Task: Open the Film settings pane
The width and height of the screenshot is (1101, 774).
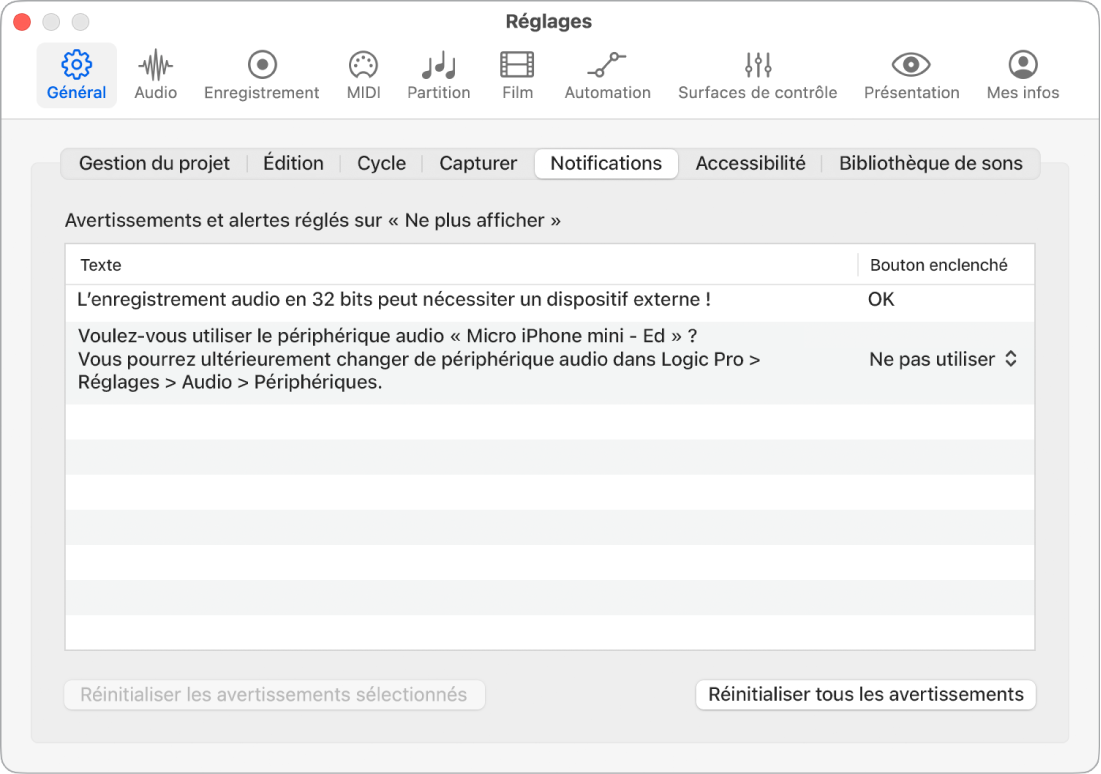Action: pos(517,73)
